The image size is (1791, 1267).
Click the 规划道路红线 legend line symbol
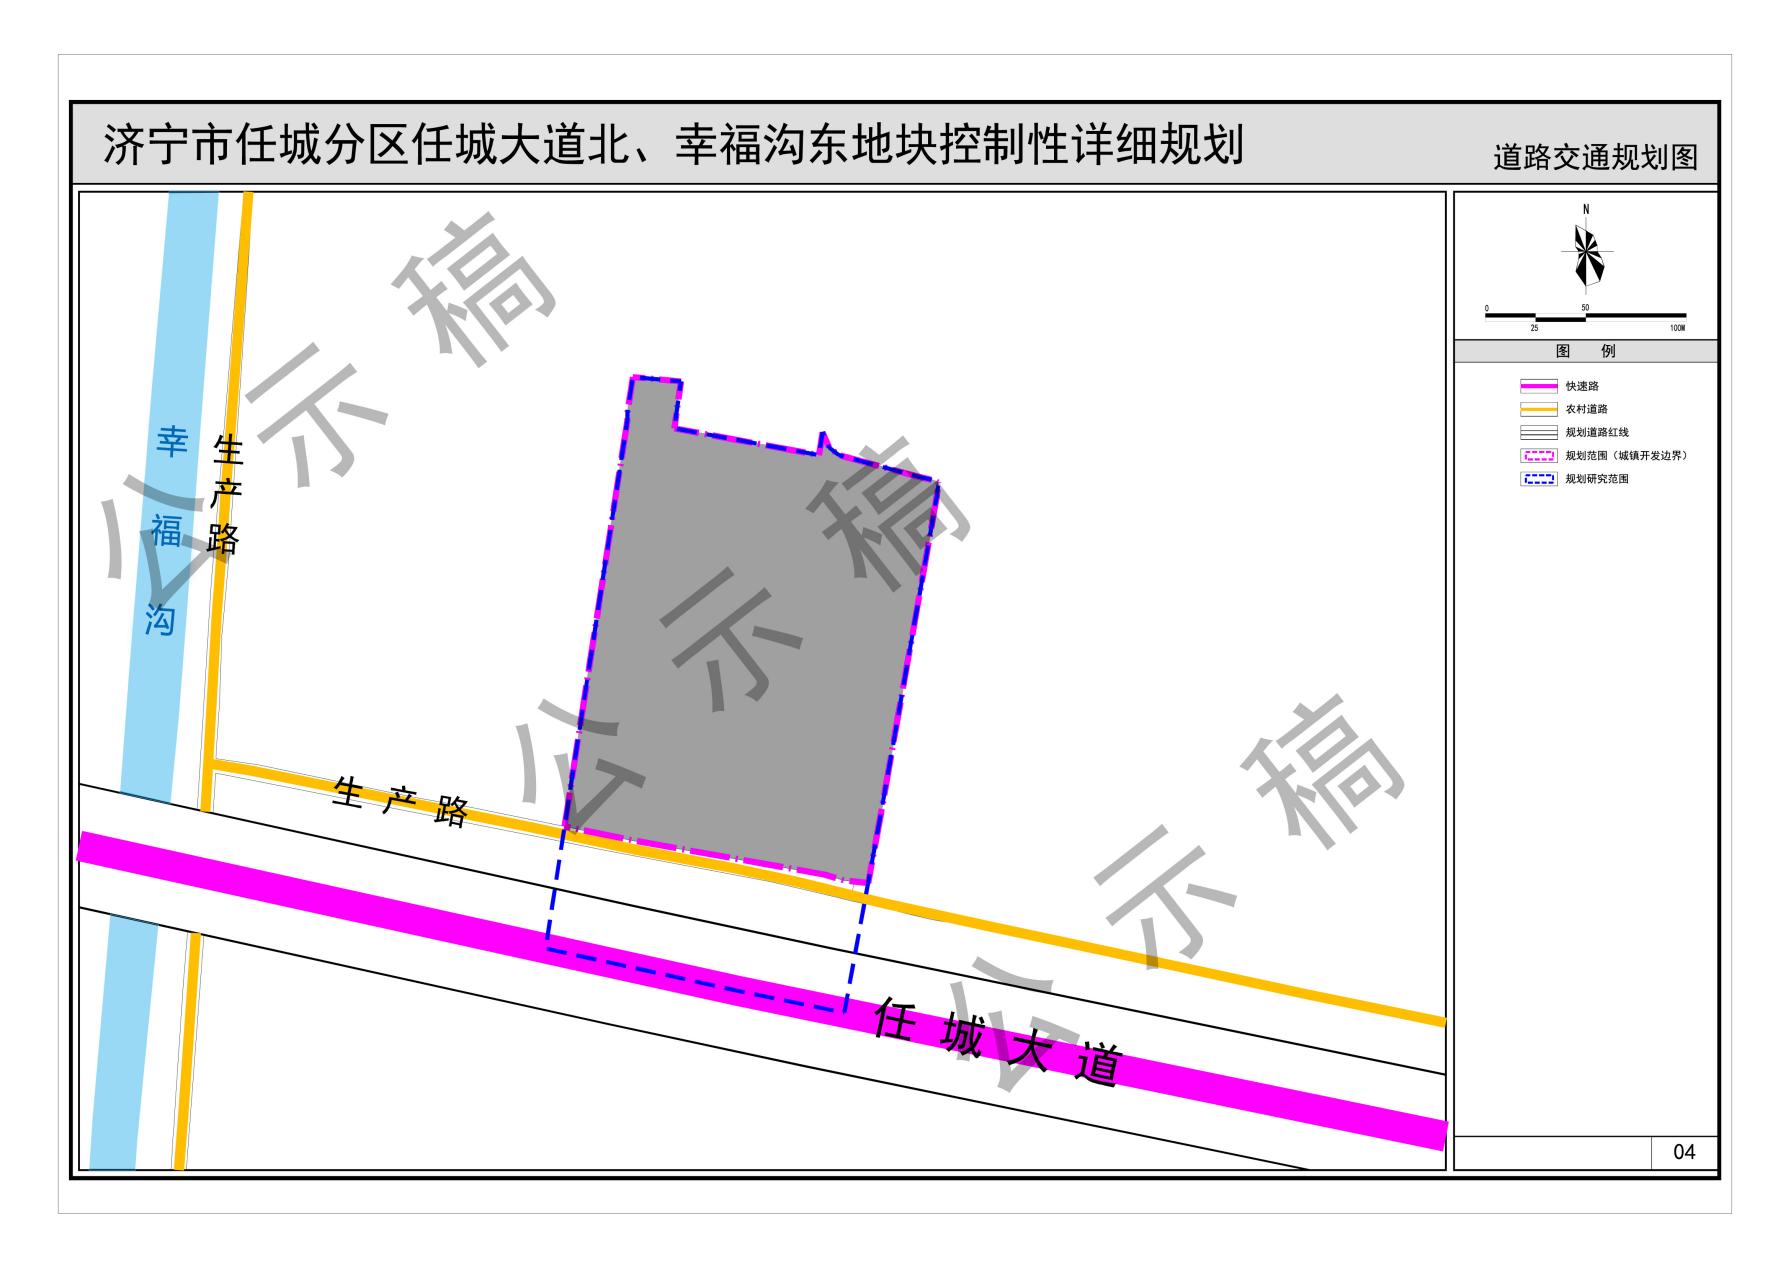pyautogui.click(x=1539, y=433)
